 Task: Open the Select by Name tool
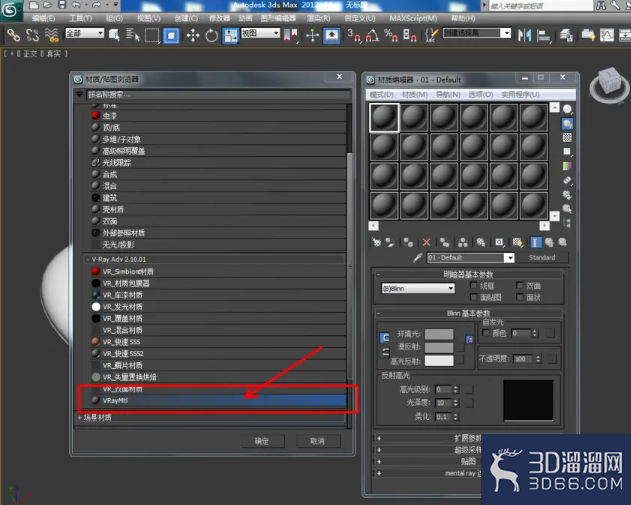tap(132, 35)
